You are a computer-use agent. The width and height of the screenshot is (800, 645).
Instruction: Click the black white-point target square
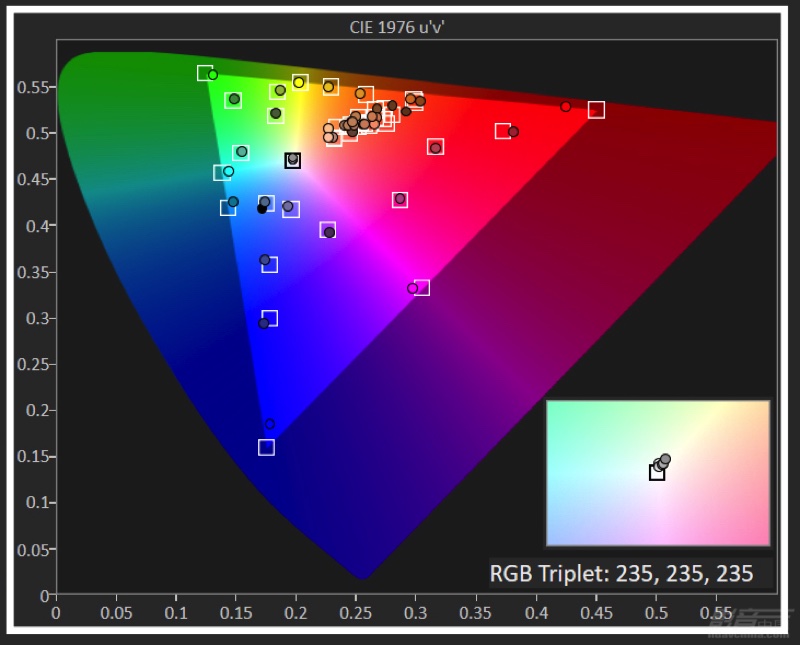292,161
